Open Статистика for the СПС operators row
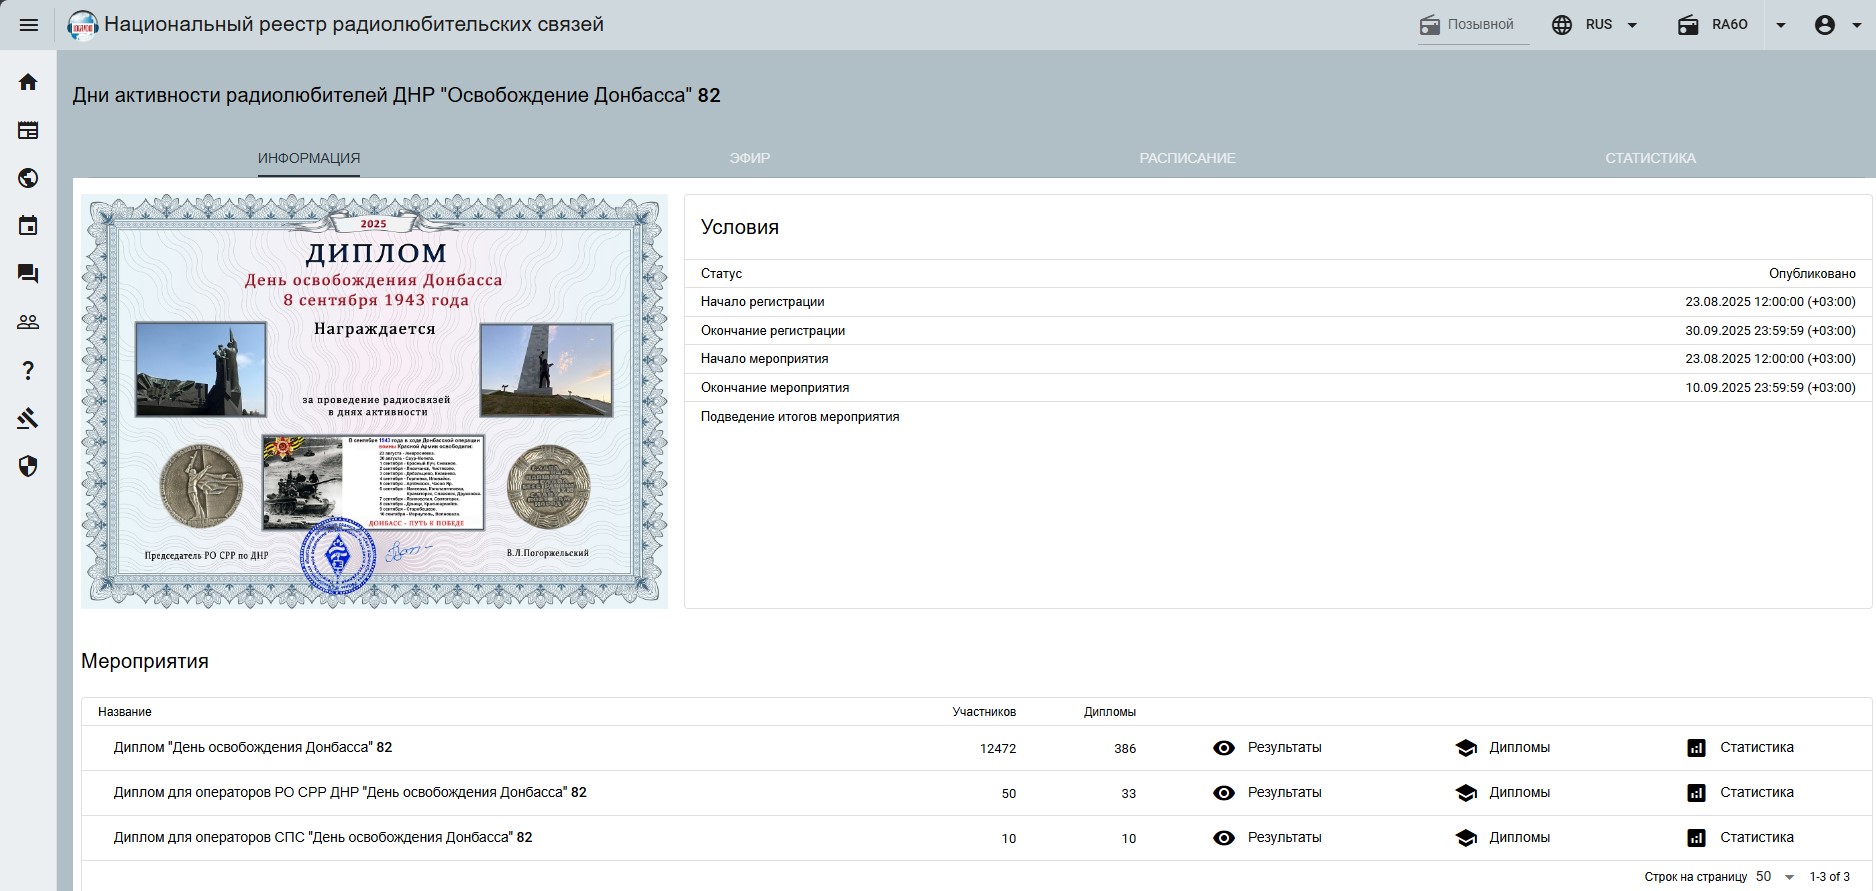This screenshot has width=1876, height=891. pyautogui.click(x=1740, y=838)
